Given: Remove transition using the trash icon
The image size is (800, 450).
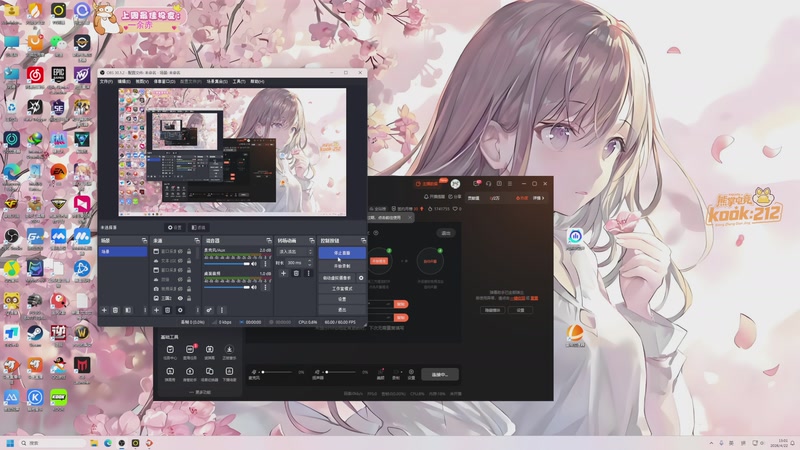Looking at the screenshot, I should 296,273.
